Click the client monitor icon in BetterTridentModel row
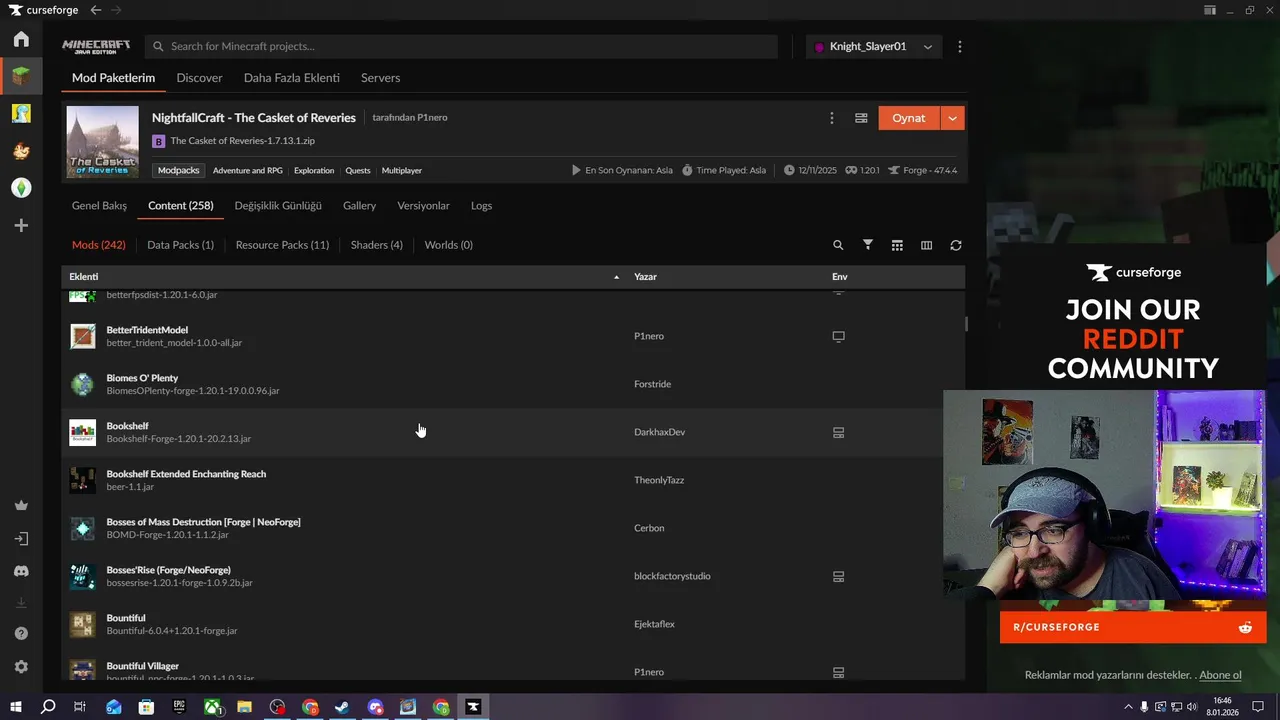This screenshot has width=1280, height=720. tap(839, 336)
